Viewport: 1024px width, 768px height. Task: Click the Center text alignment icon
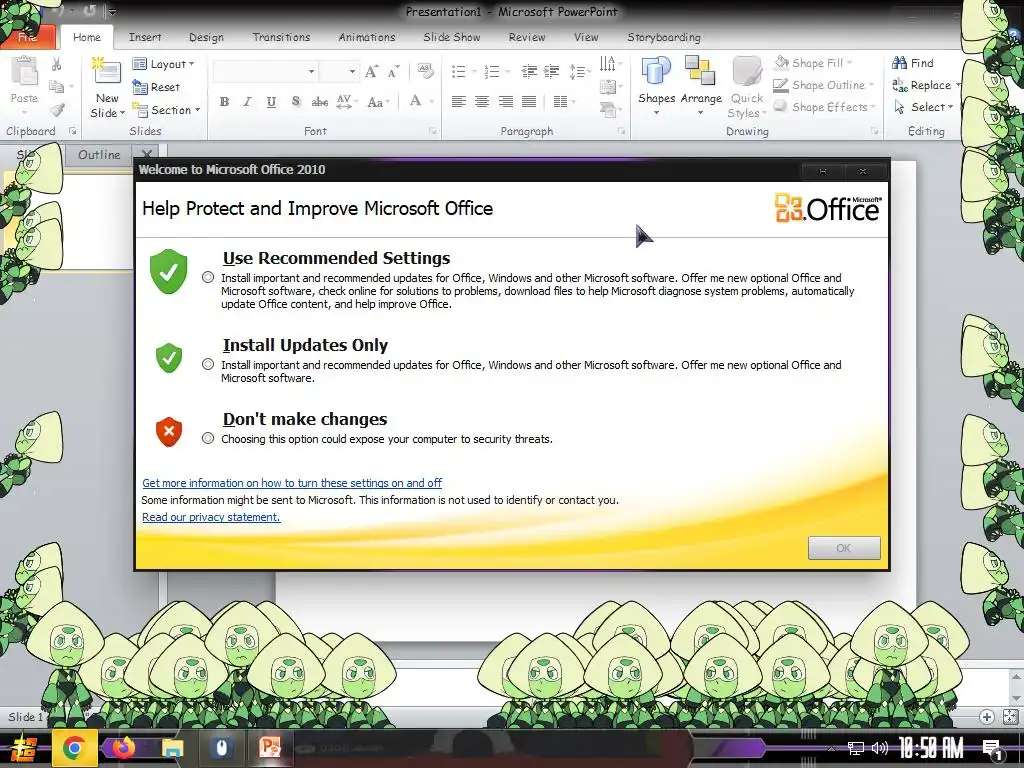[482, 101]
